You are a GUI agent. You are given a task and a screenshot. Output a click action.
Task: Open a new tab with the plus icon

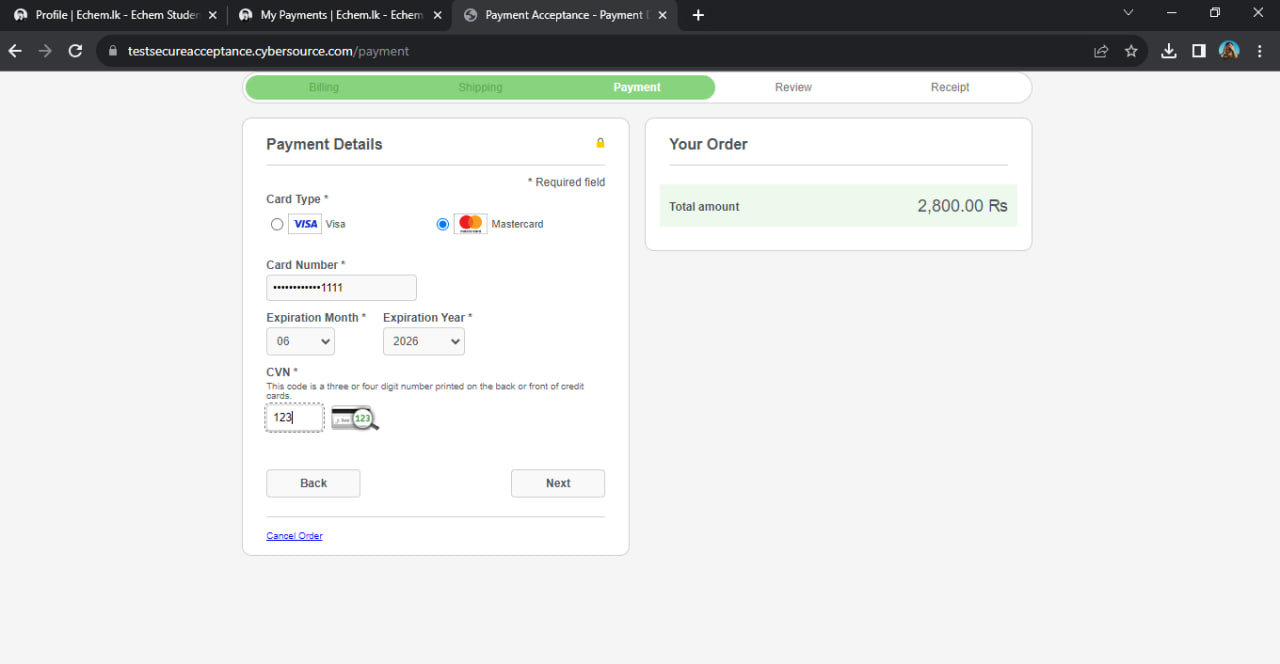(x=698, y=15)
